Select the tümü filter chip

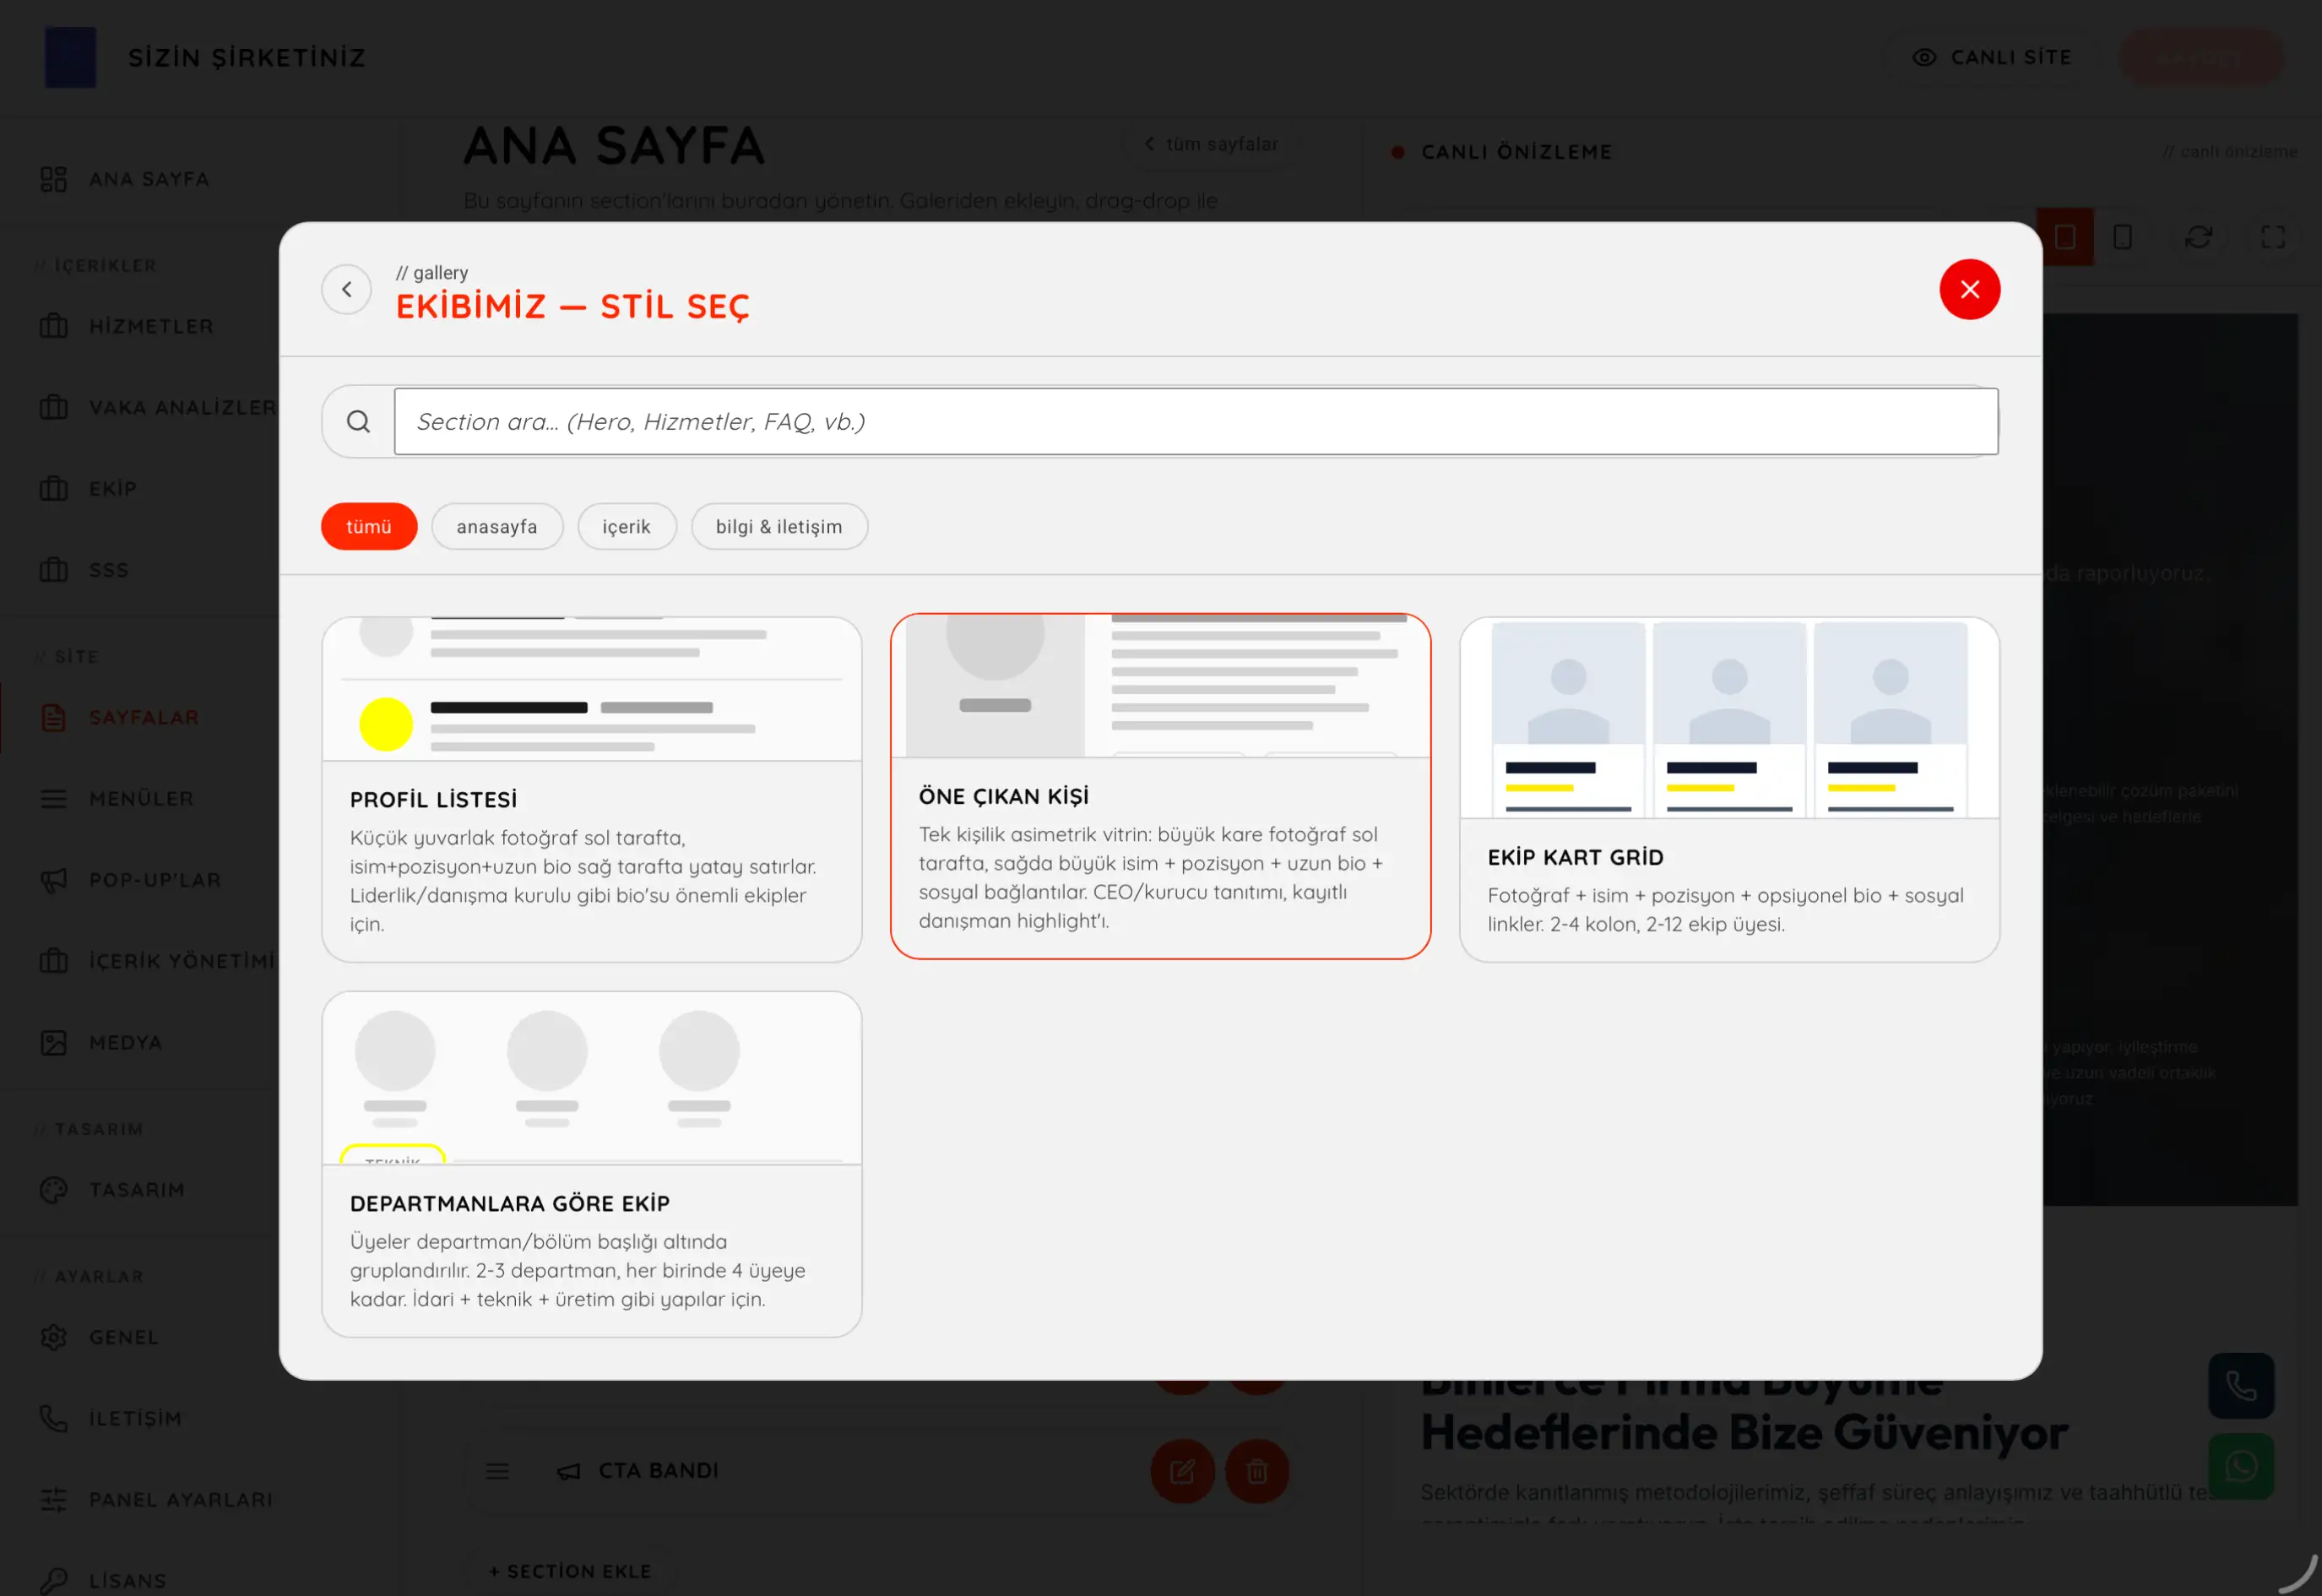pos(369,526)
